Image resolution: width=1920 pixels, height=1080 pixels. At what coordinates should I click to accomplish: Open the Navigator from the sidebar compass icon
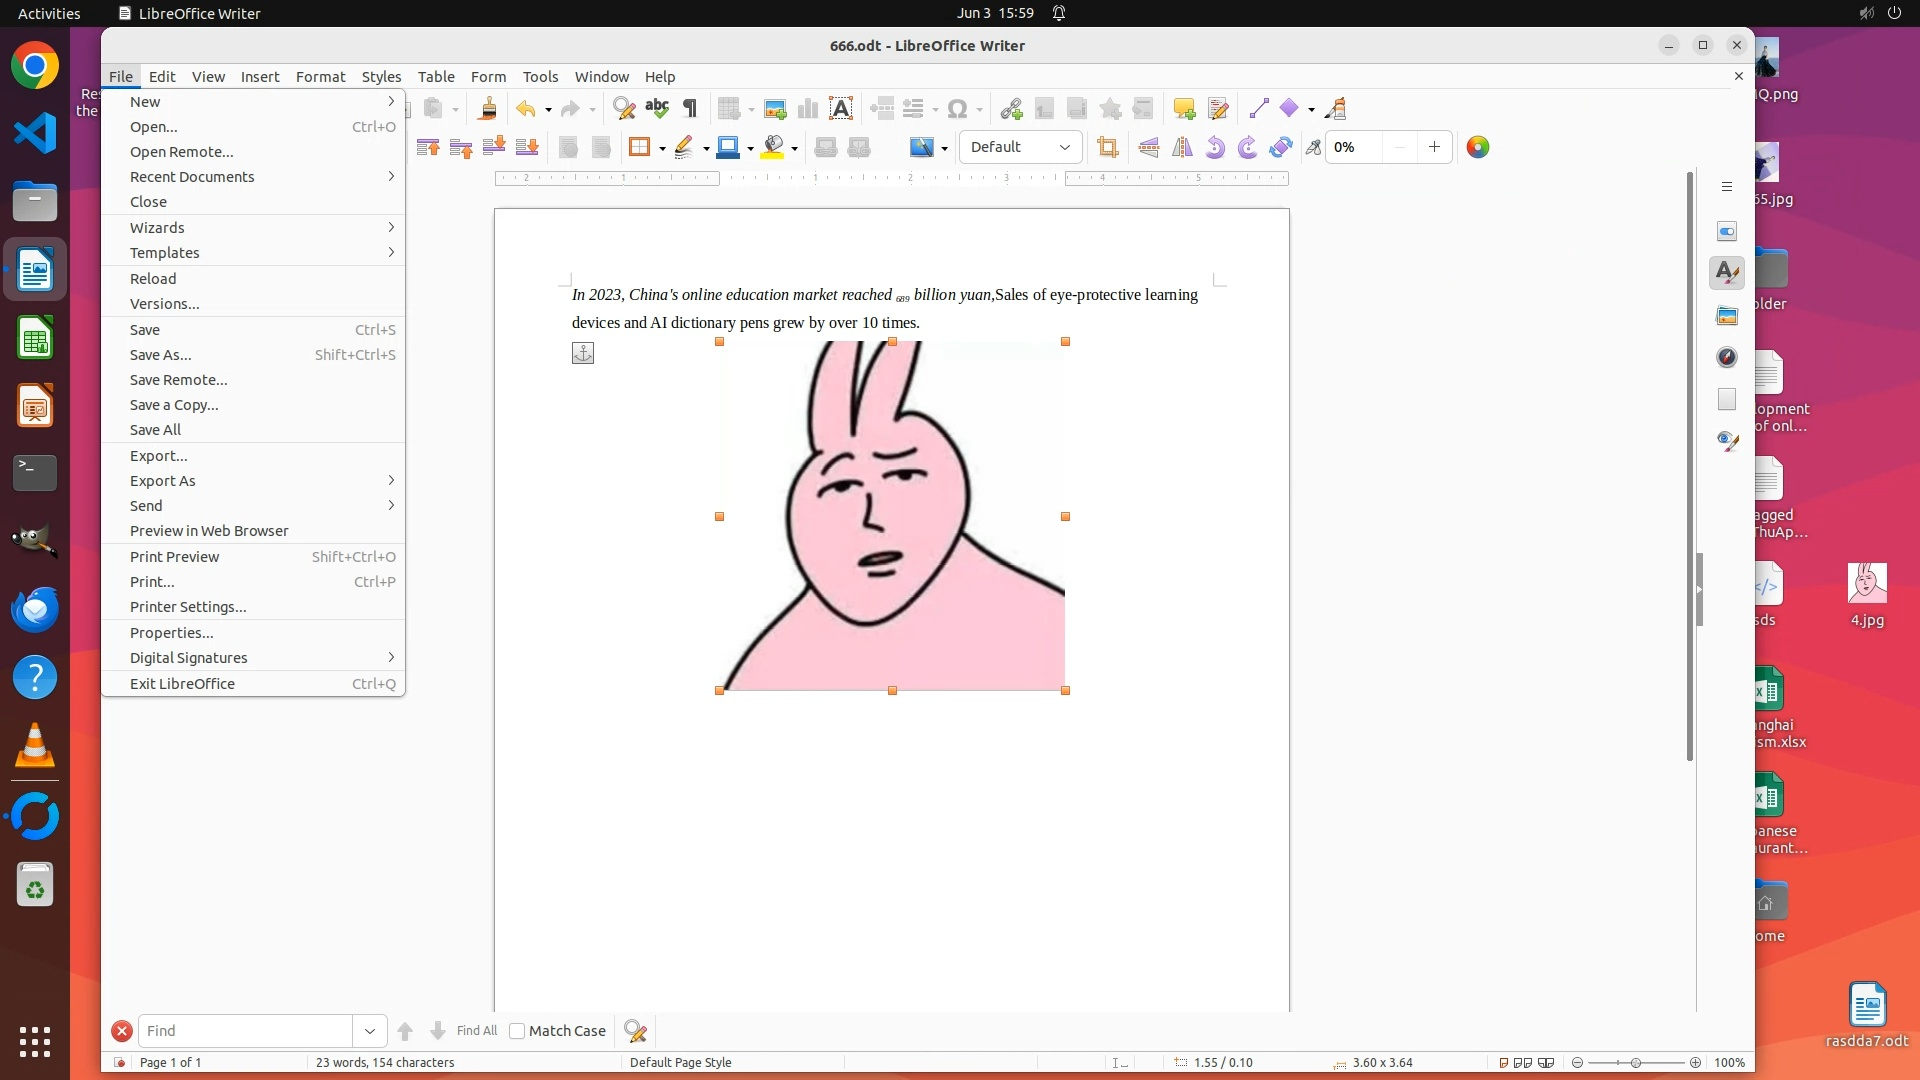pyautogui.click(x=1727, y=357)
